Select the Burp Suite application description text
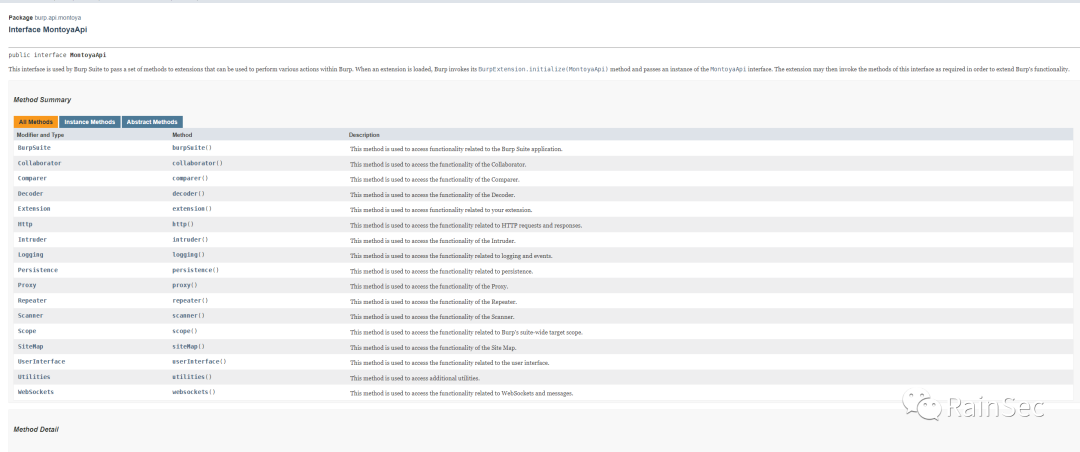Viewport: 1080px width, 452px height. point(457,149)
